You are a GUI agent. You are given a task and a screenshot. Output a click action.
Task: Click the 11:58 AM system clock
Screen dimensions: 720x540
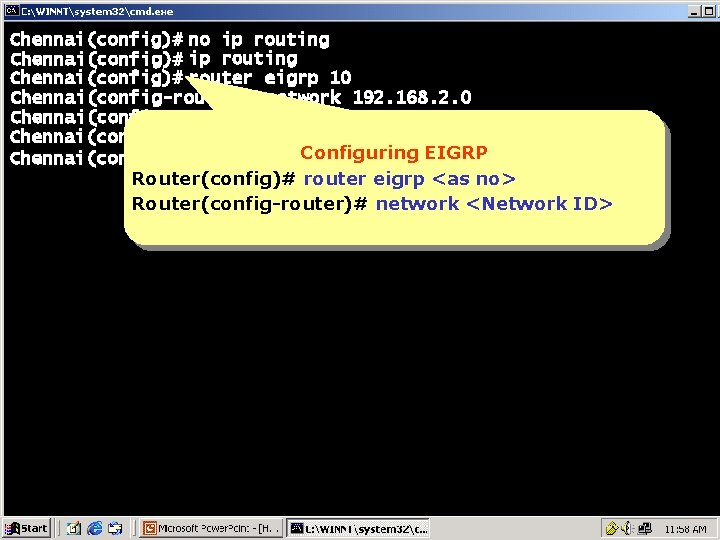pos(685,529)
